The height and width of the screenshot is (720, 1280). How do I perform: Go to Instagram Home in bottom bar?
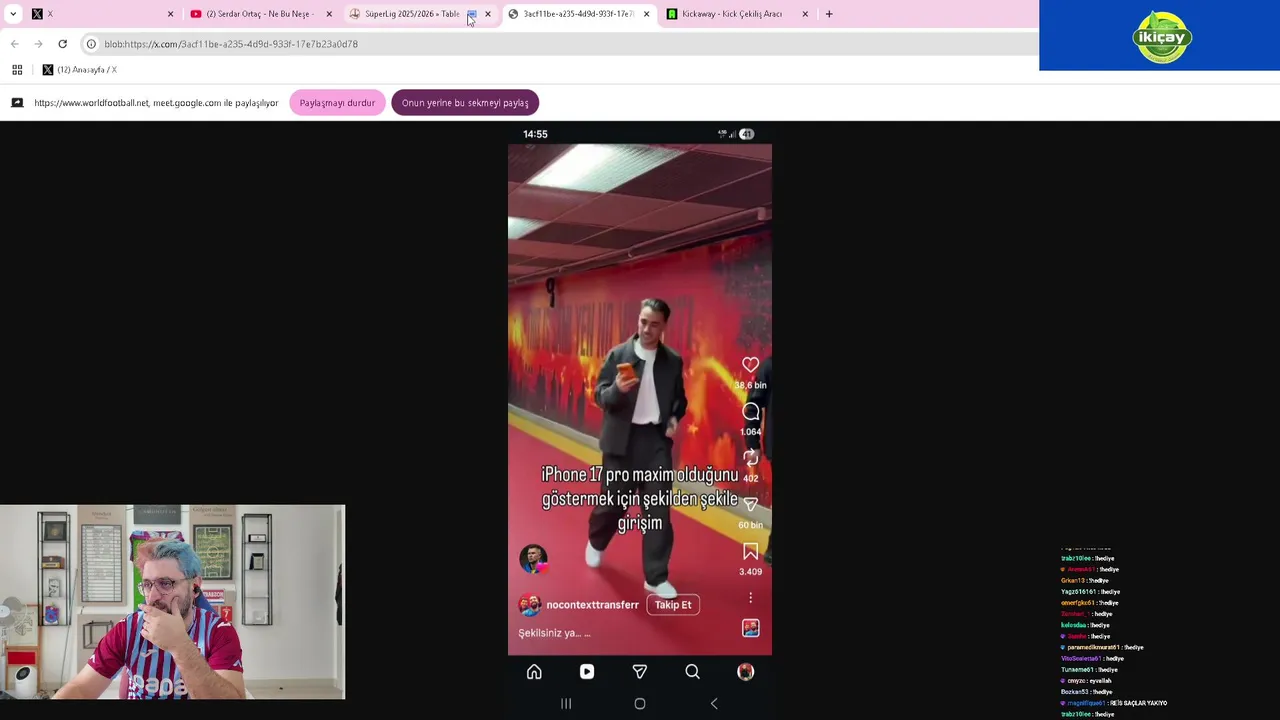point(534,672)
